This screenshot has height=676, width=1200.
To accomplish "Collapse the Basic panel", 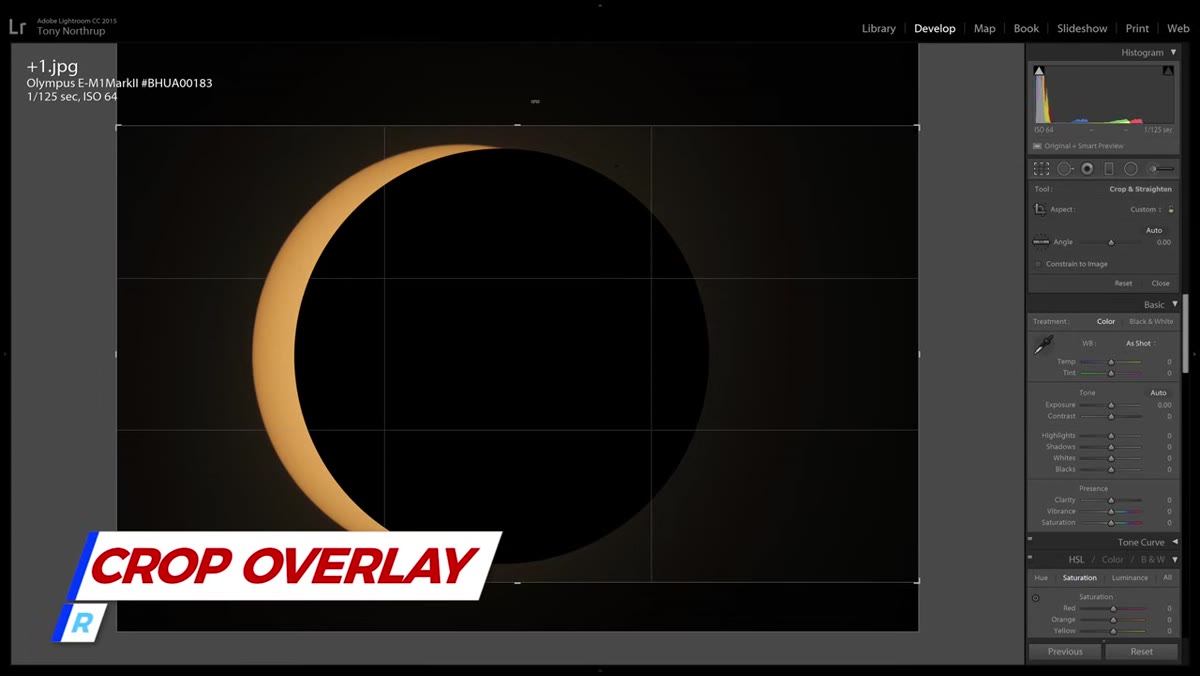I will (x=1174, y=304).
